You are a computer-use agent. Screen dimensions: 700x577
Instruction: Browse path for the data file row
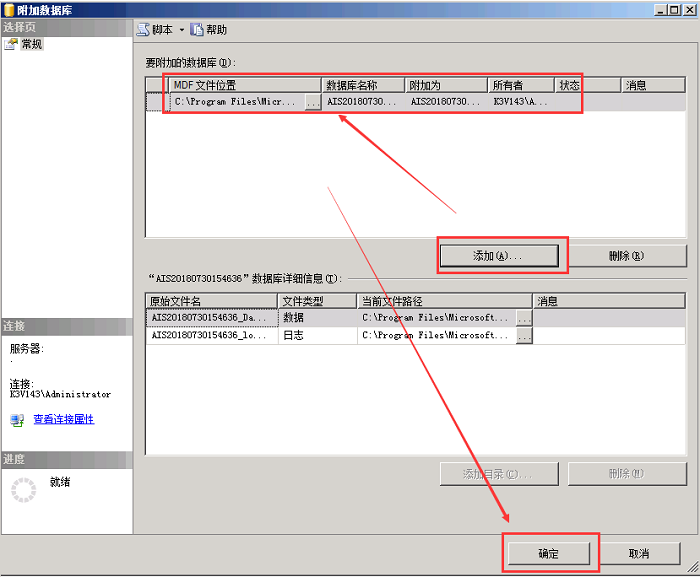coord(524,318)
